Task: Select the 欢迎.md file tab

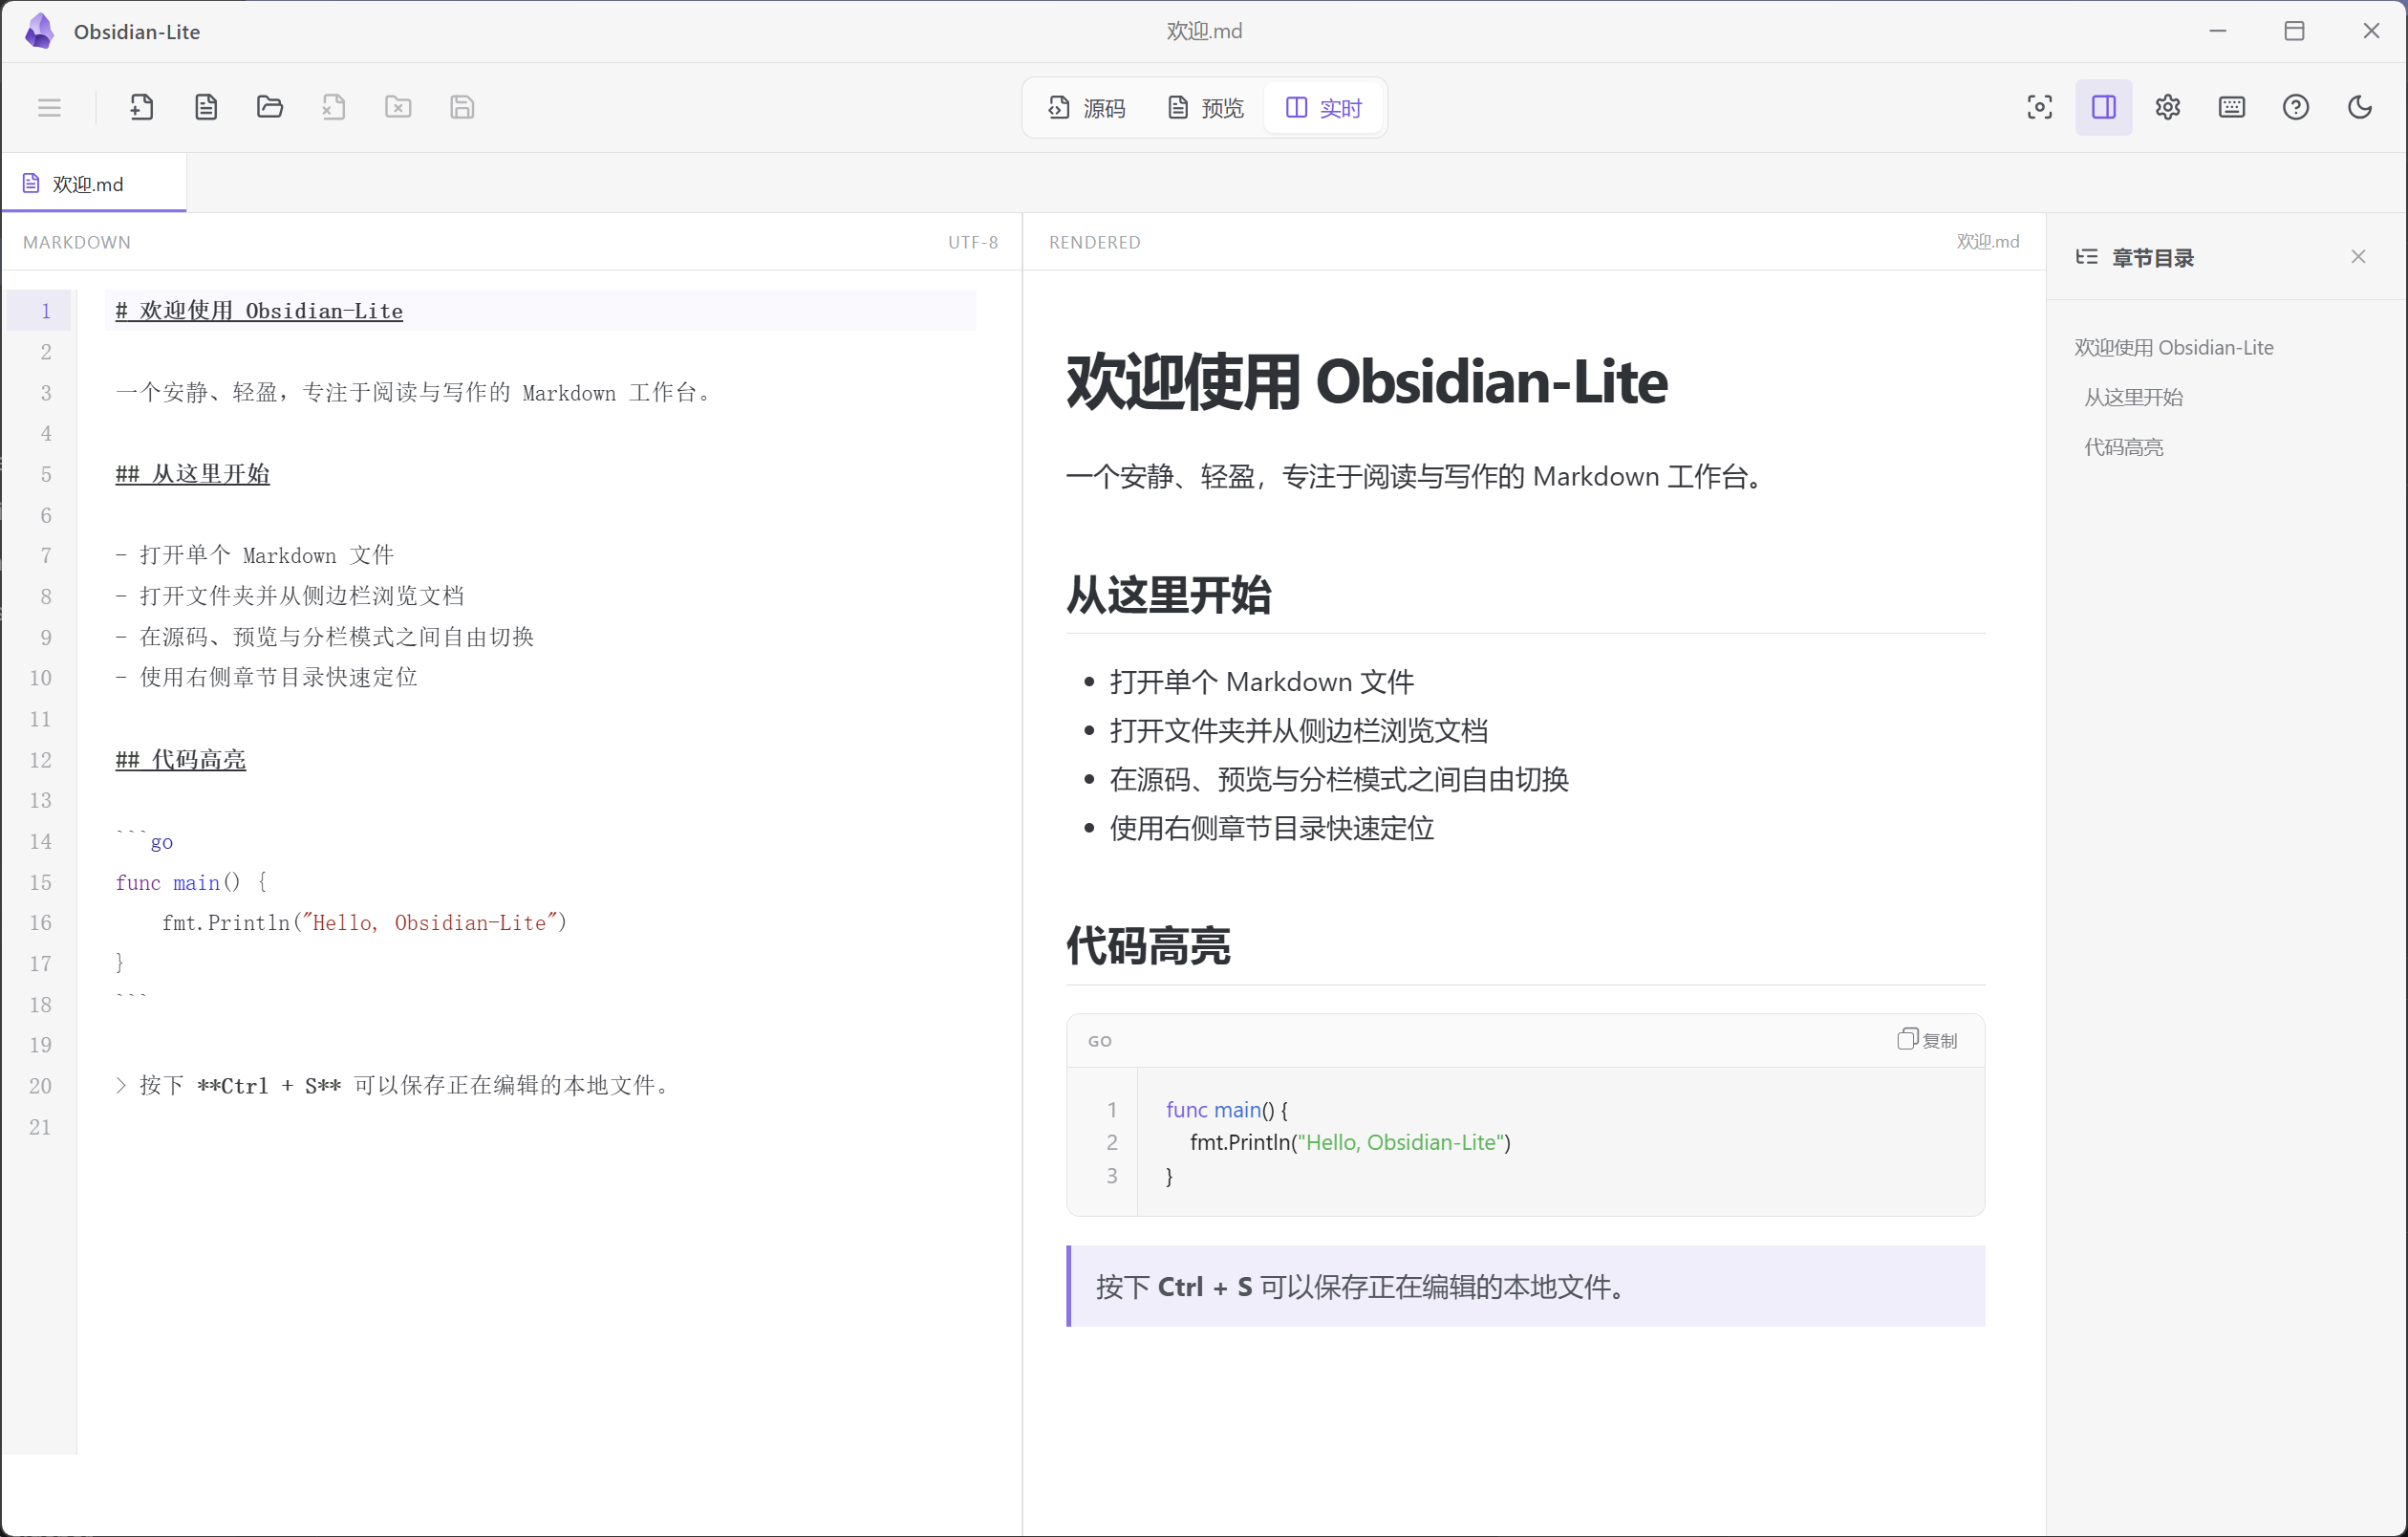Action: tap(93, 184)
